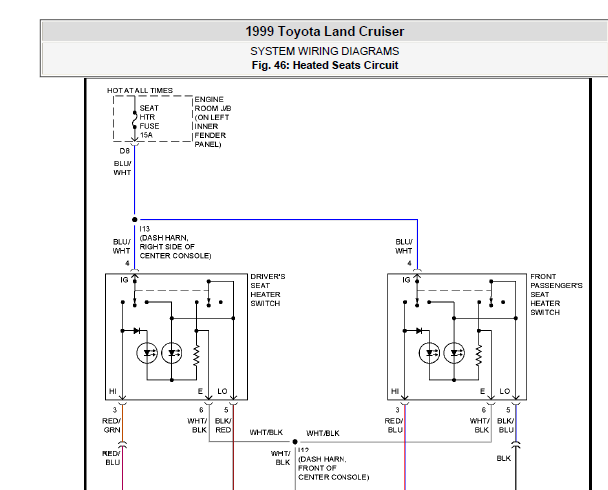Select the "HOT AT ALL TIMES" label
The width and height of the screenshot is (608, 490).
(140, 90)
